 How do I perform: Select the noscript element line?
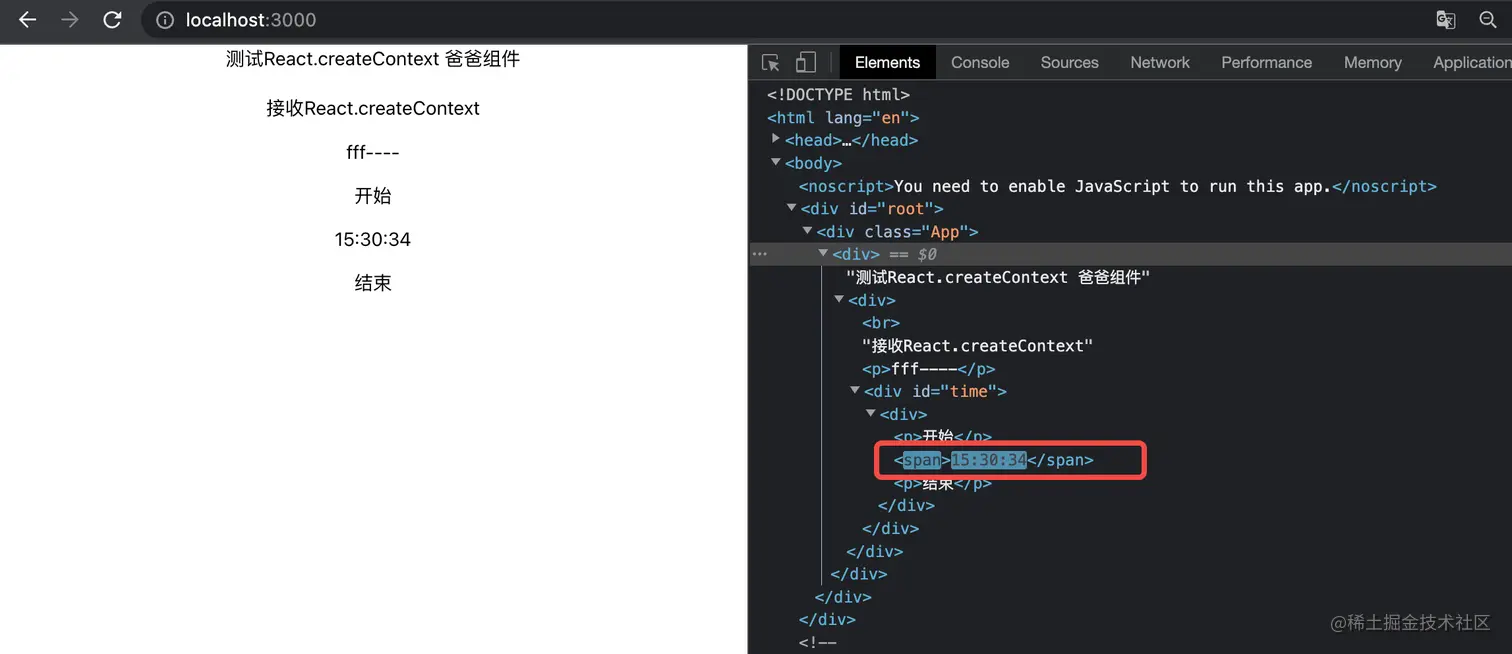tap(1118, 186)
